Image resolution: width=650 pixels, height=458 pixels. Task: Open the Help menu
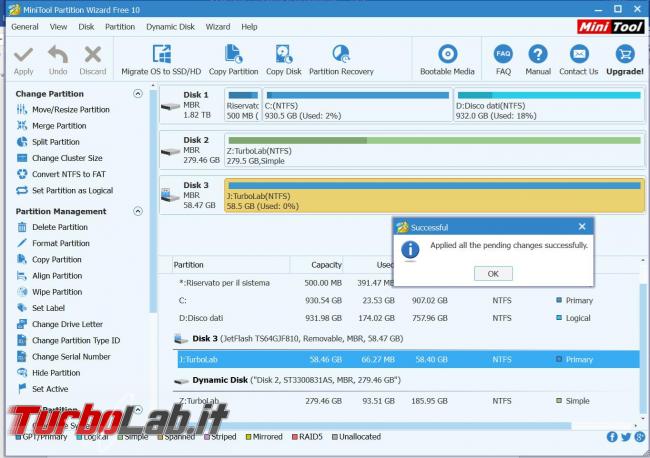pos(249,27)
